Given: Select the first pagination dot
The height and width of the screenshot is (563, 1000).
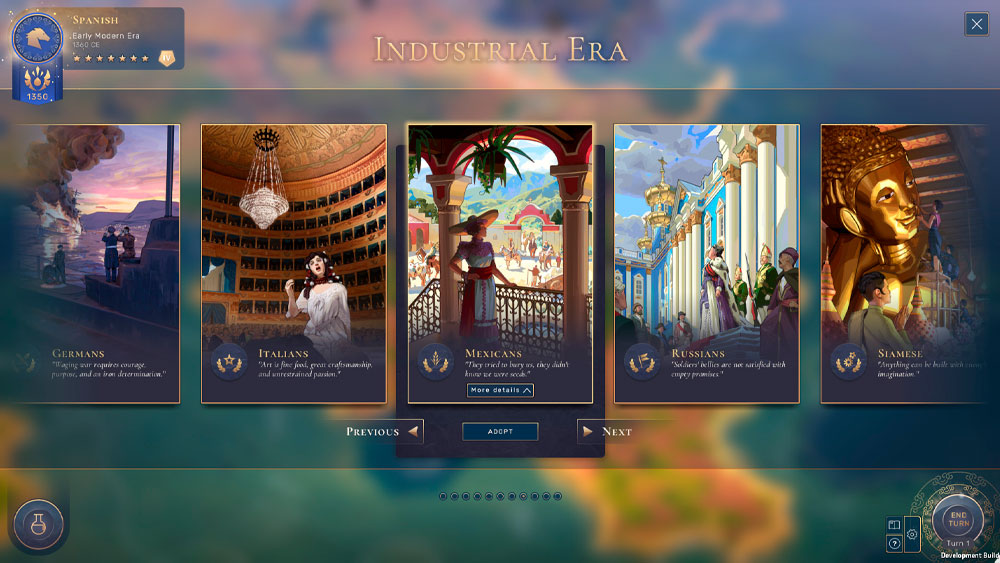Looking at the screenshot, I should pyautogui.click(x=443, y=496).
